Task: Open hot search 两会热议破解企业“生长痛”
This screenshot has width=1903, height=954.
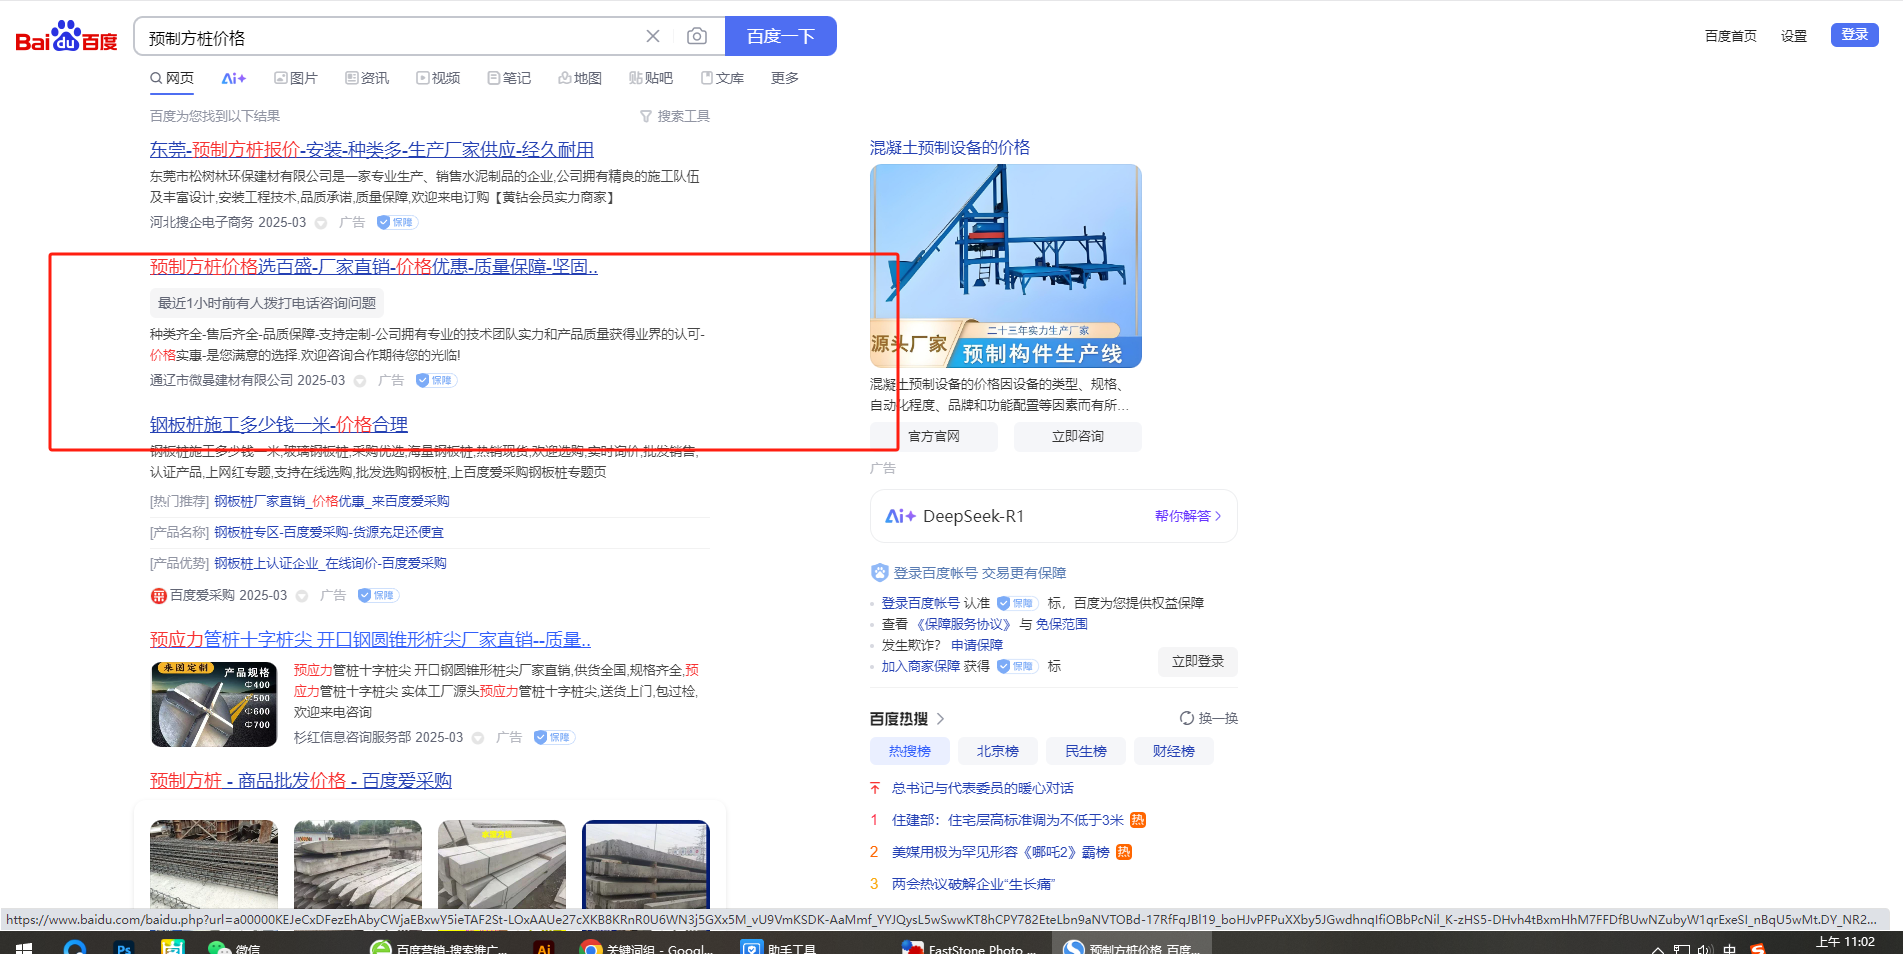Action: pyautogui.click(x=973, y=884)
